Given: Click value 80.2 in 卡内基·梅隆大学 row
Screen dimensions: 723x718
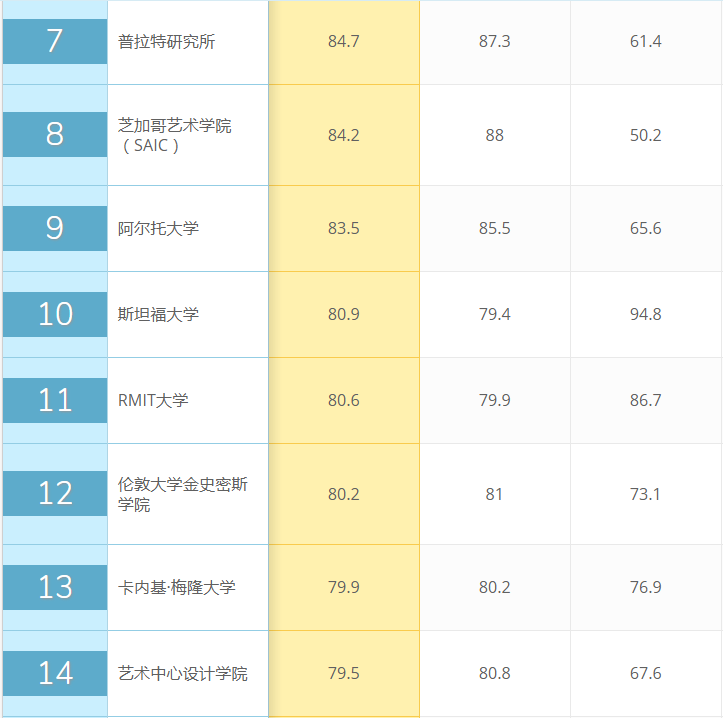Looking at the screenshot, I should click(495, 587).
